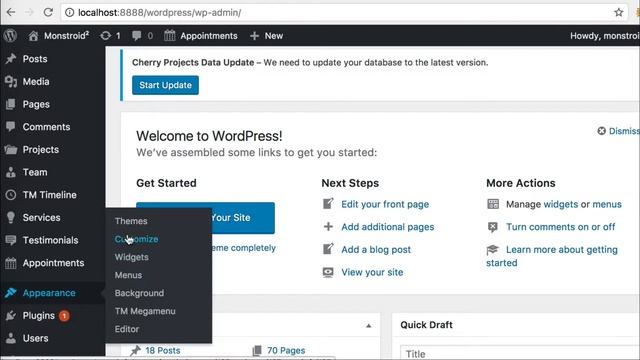The width and height of the screenshot is (640, 360).
Task: Reload the page with the refresh icon
Action: pyautogui.click(x=48, y=12)
